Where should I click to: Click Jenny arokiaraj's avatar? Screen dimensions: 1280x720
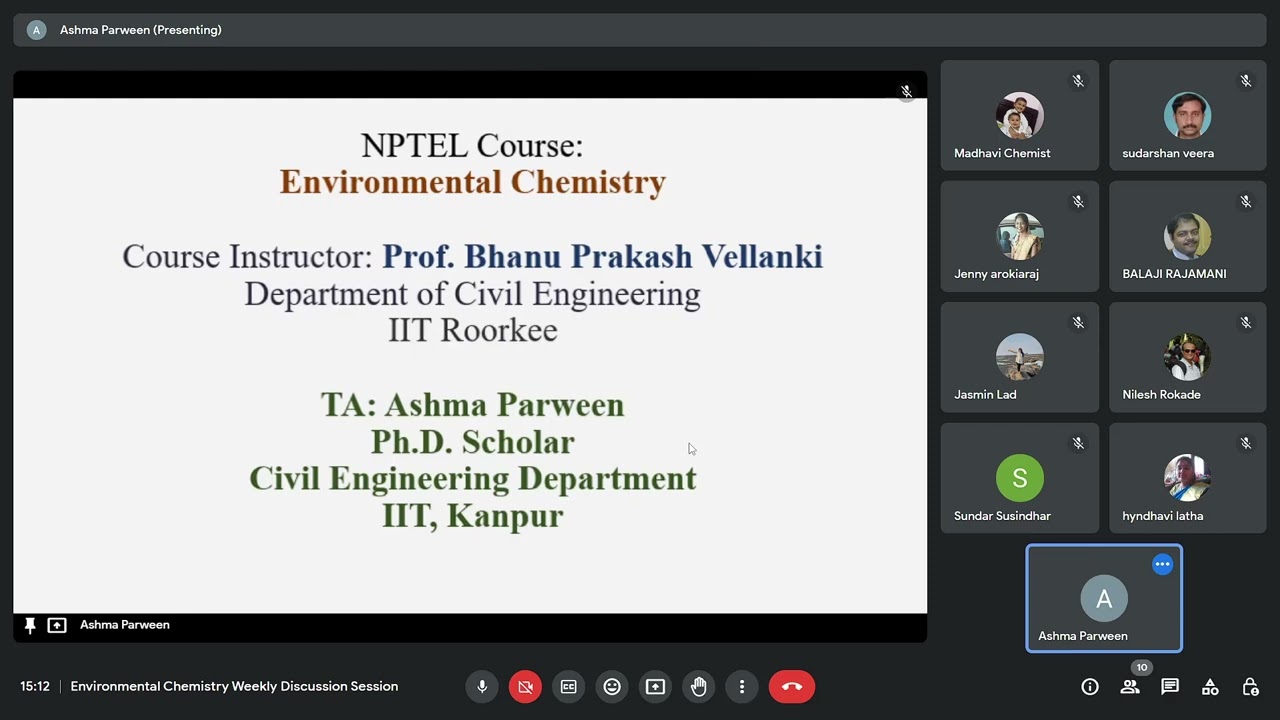pos(1019,236)
